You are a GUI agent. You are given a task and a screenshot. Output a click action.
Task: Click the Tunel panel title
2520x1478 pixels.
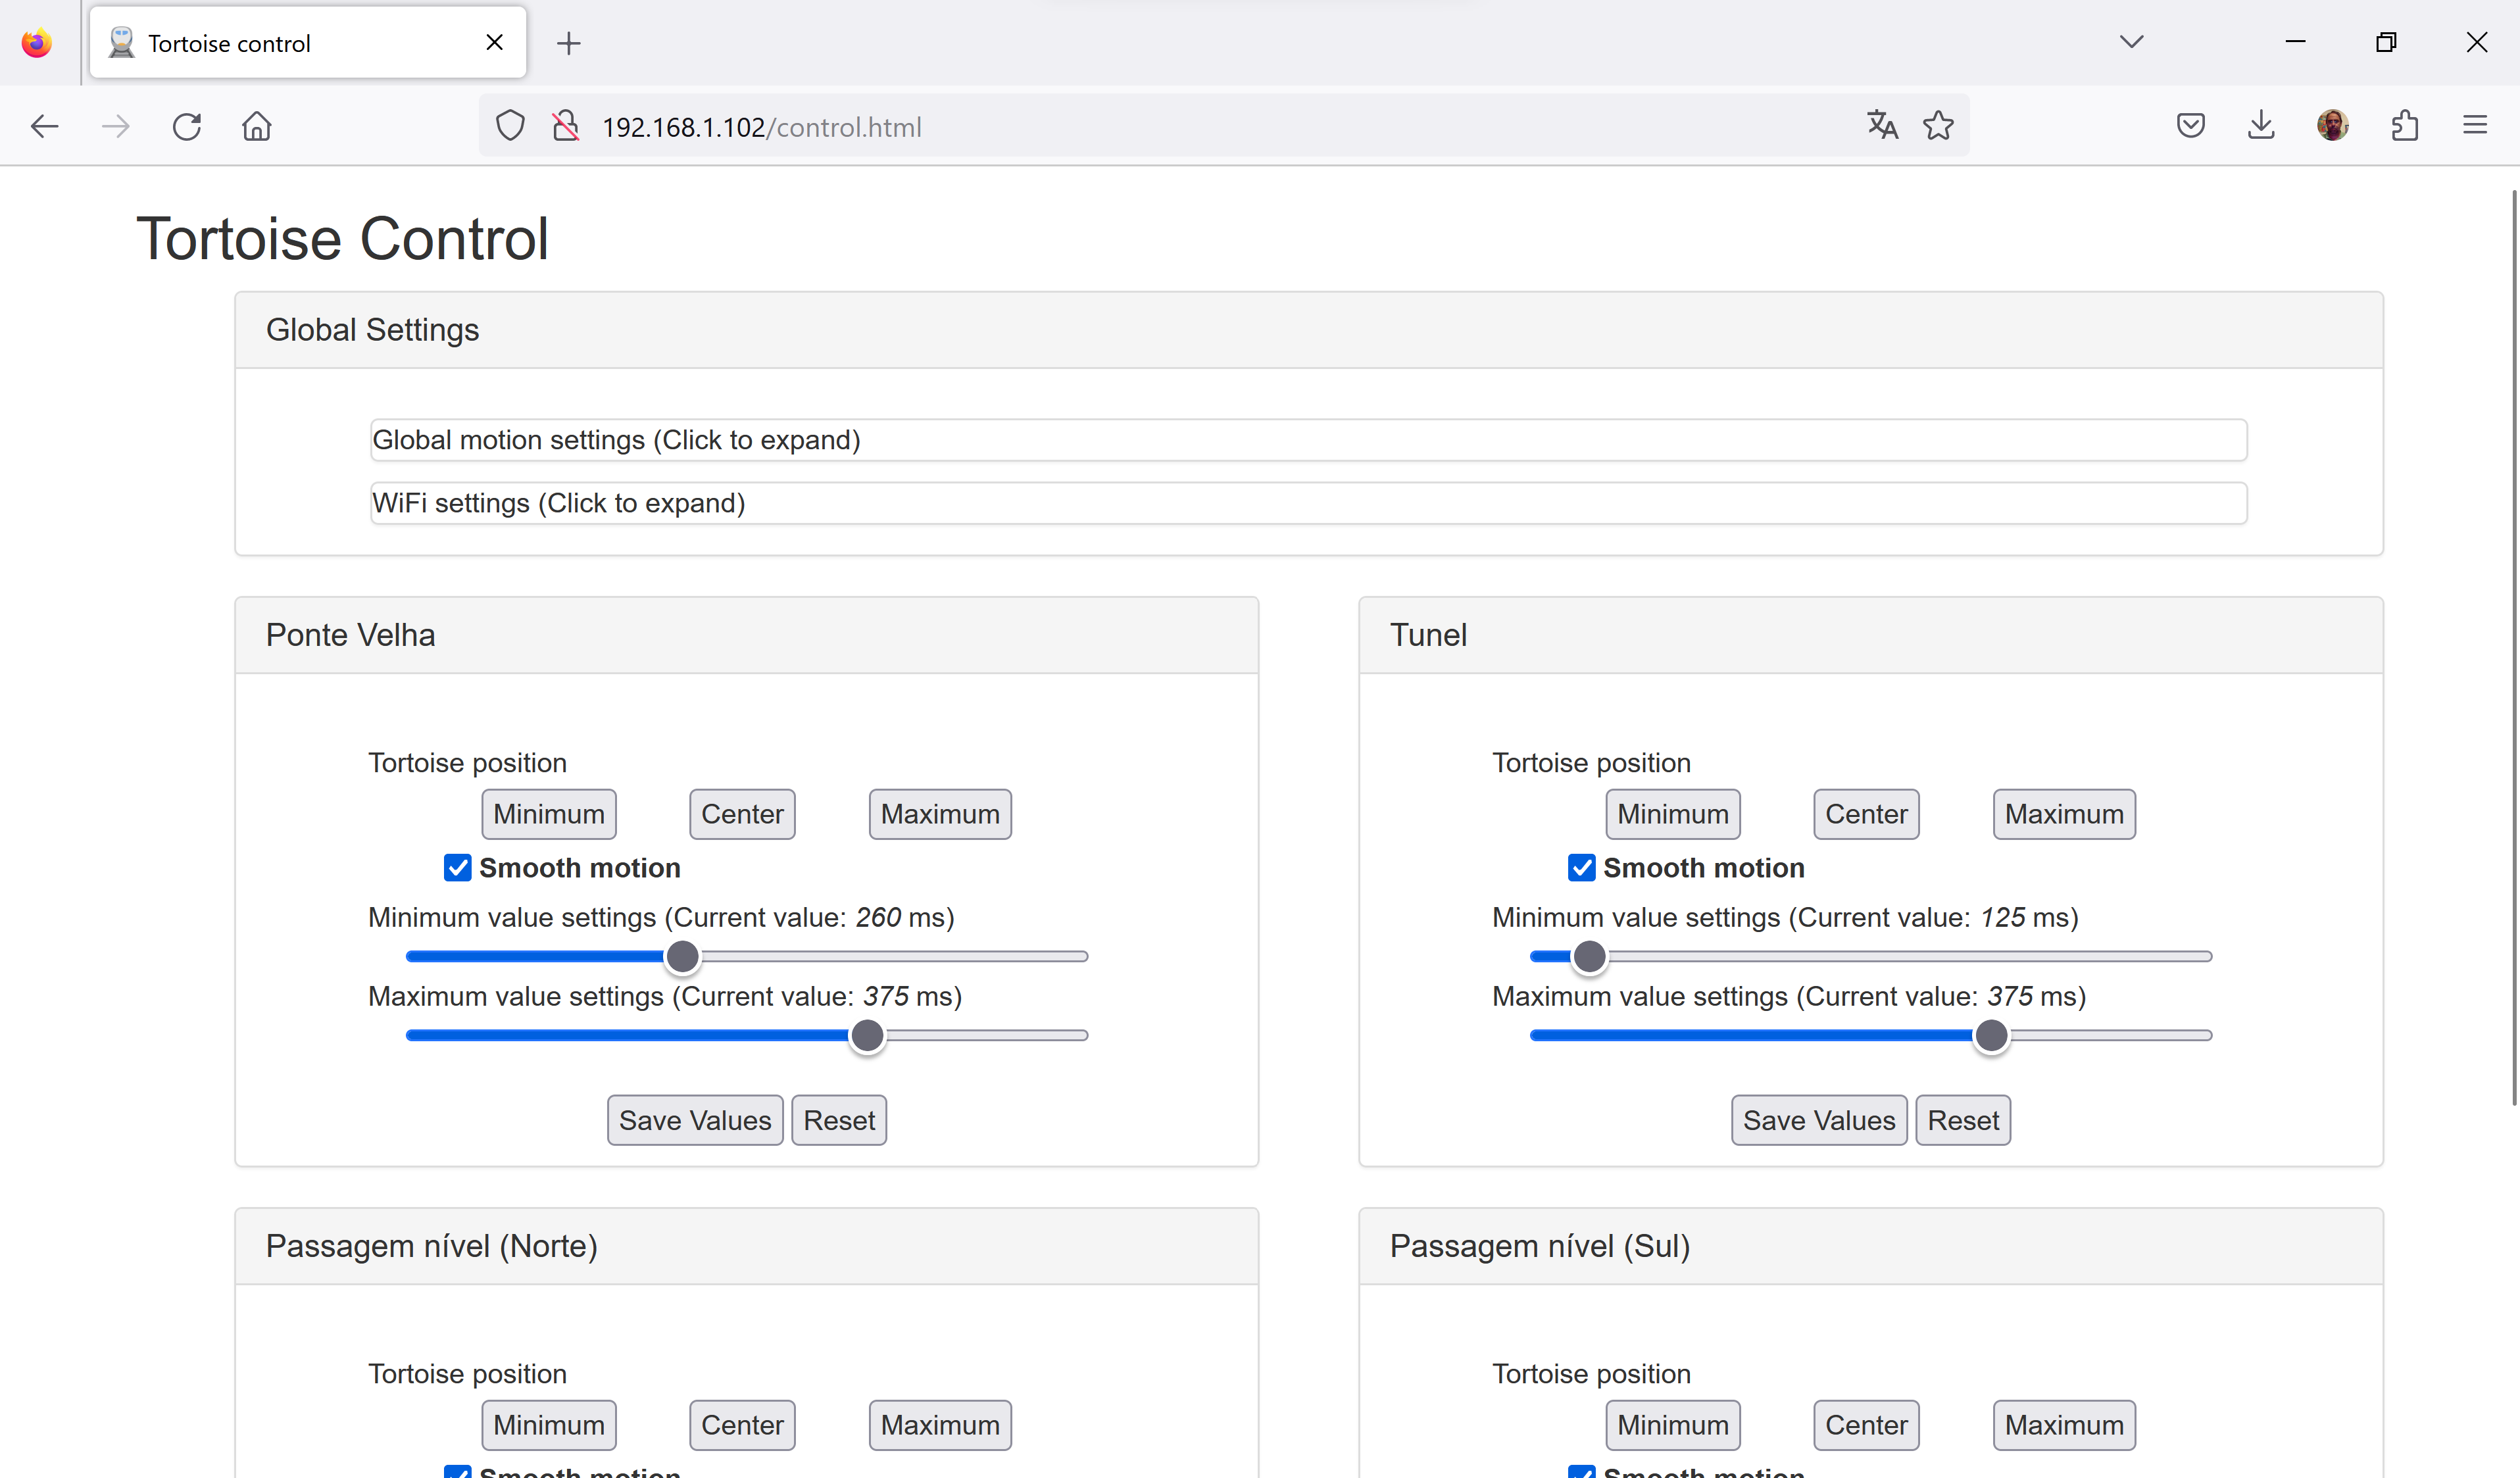[1428, 635]
